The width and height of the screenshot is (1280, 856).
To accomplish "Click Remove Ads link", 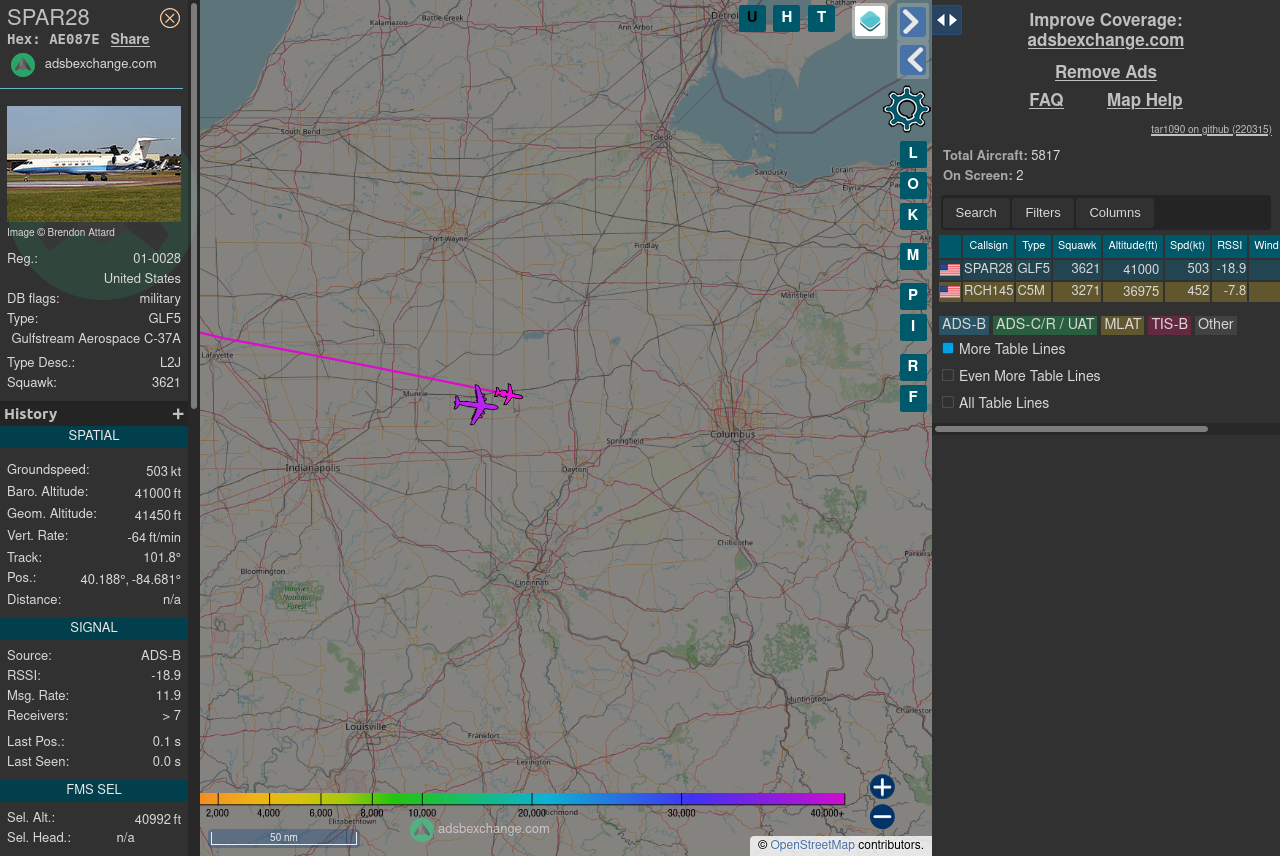I will click(1106, 73).
